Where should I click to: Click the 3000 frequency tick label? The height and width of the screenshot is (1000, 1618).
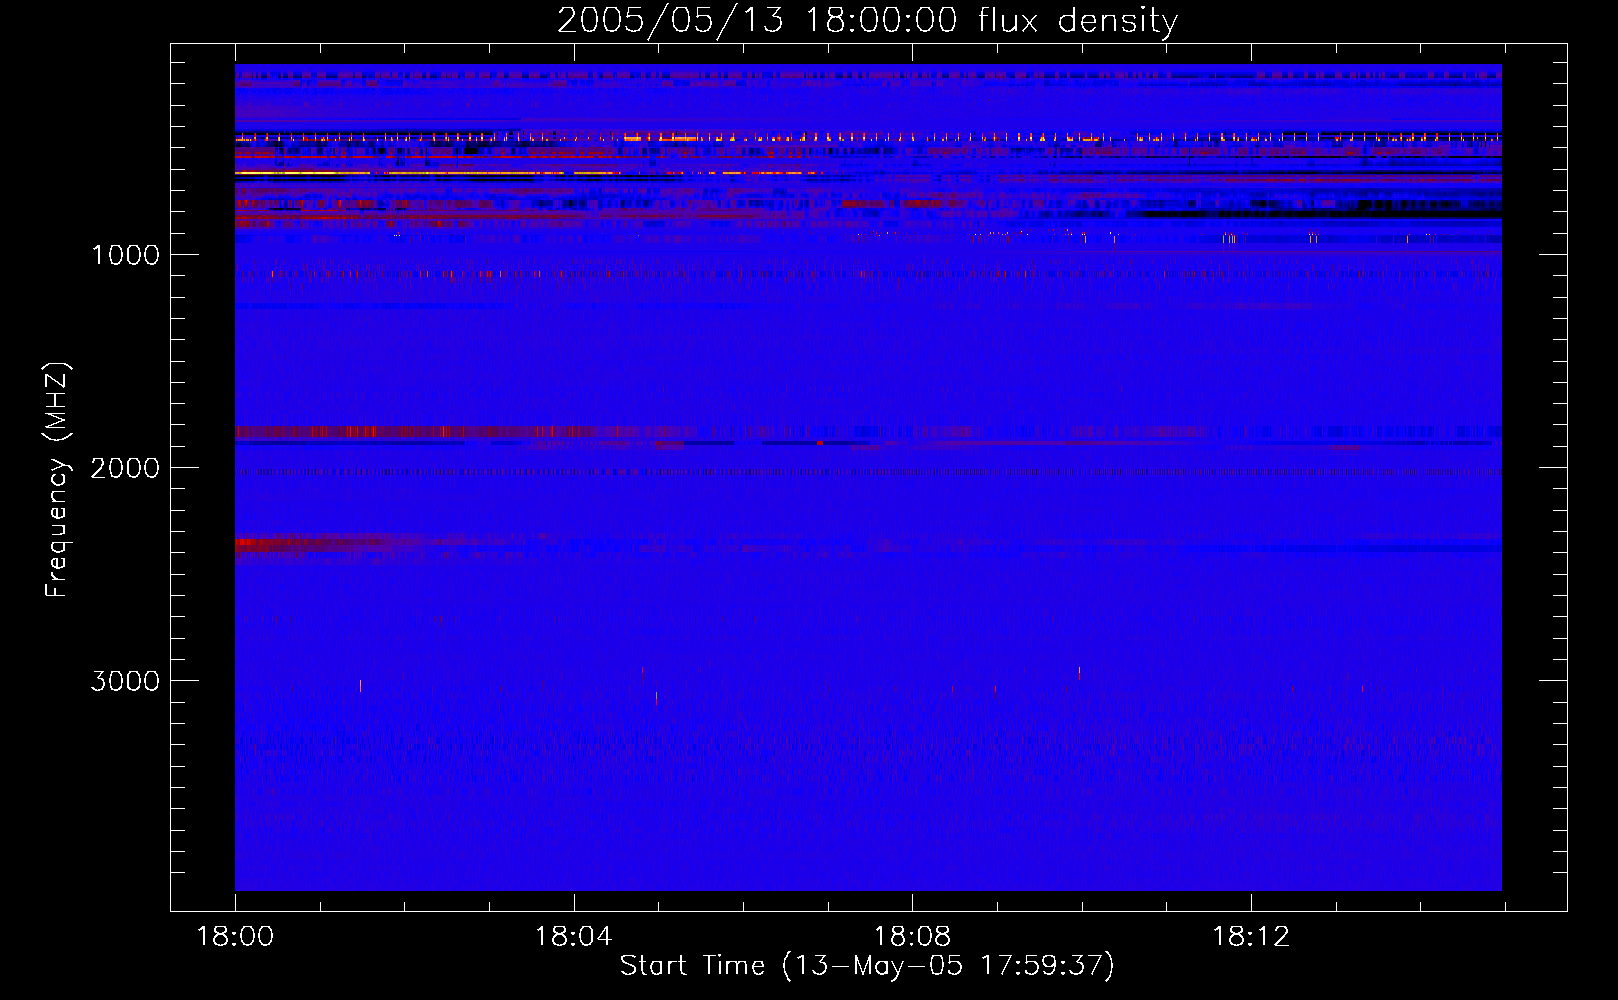point(125,681)
